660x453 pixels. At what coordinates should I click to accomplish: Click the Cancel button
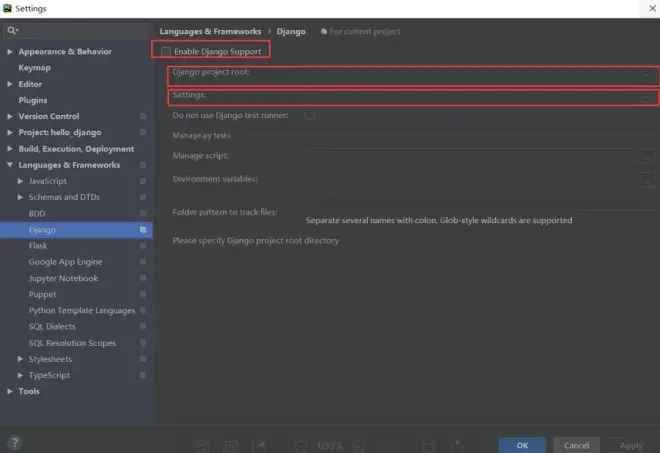576,445
